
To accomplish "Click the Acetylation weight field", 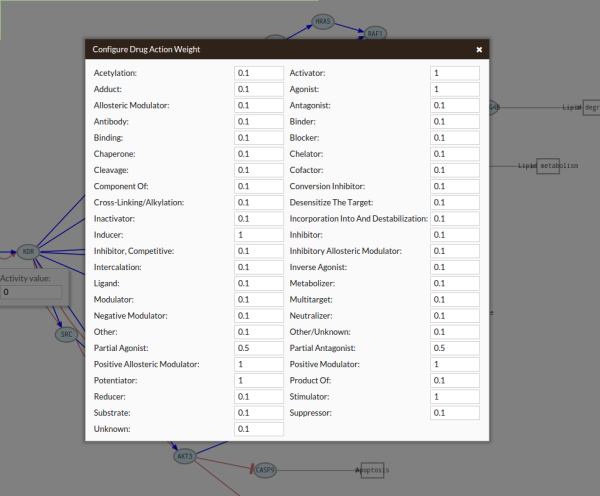I will 259,73.
